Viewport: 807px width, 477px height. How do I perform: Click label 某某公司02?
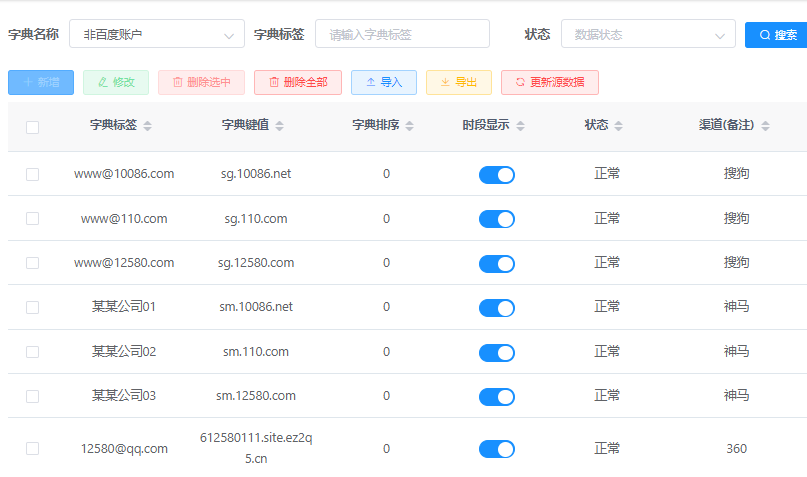pos(124,351)
